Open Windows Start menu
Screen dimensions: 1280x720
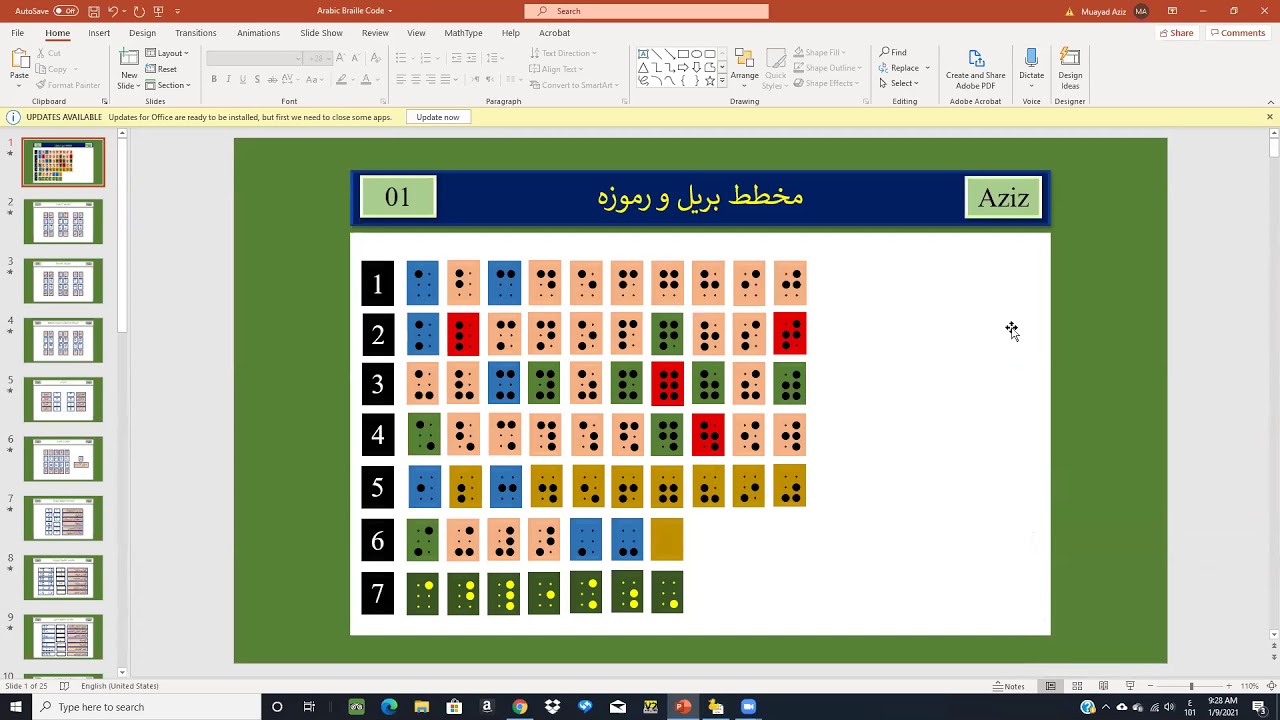click(x=16, y=707)
